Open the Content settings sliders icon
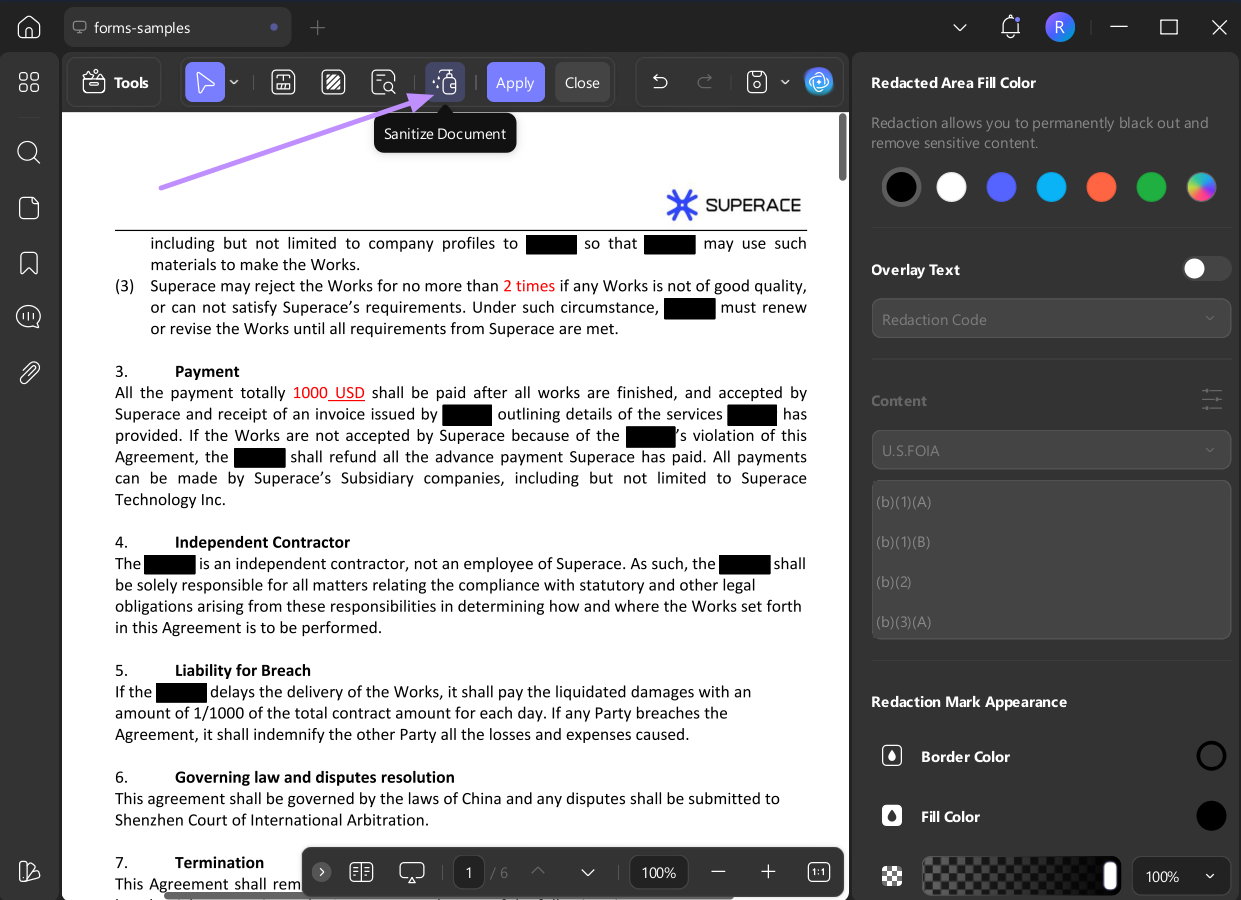This screenshot has height=900, width=1241. [1212, 400]
